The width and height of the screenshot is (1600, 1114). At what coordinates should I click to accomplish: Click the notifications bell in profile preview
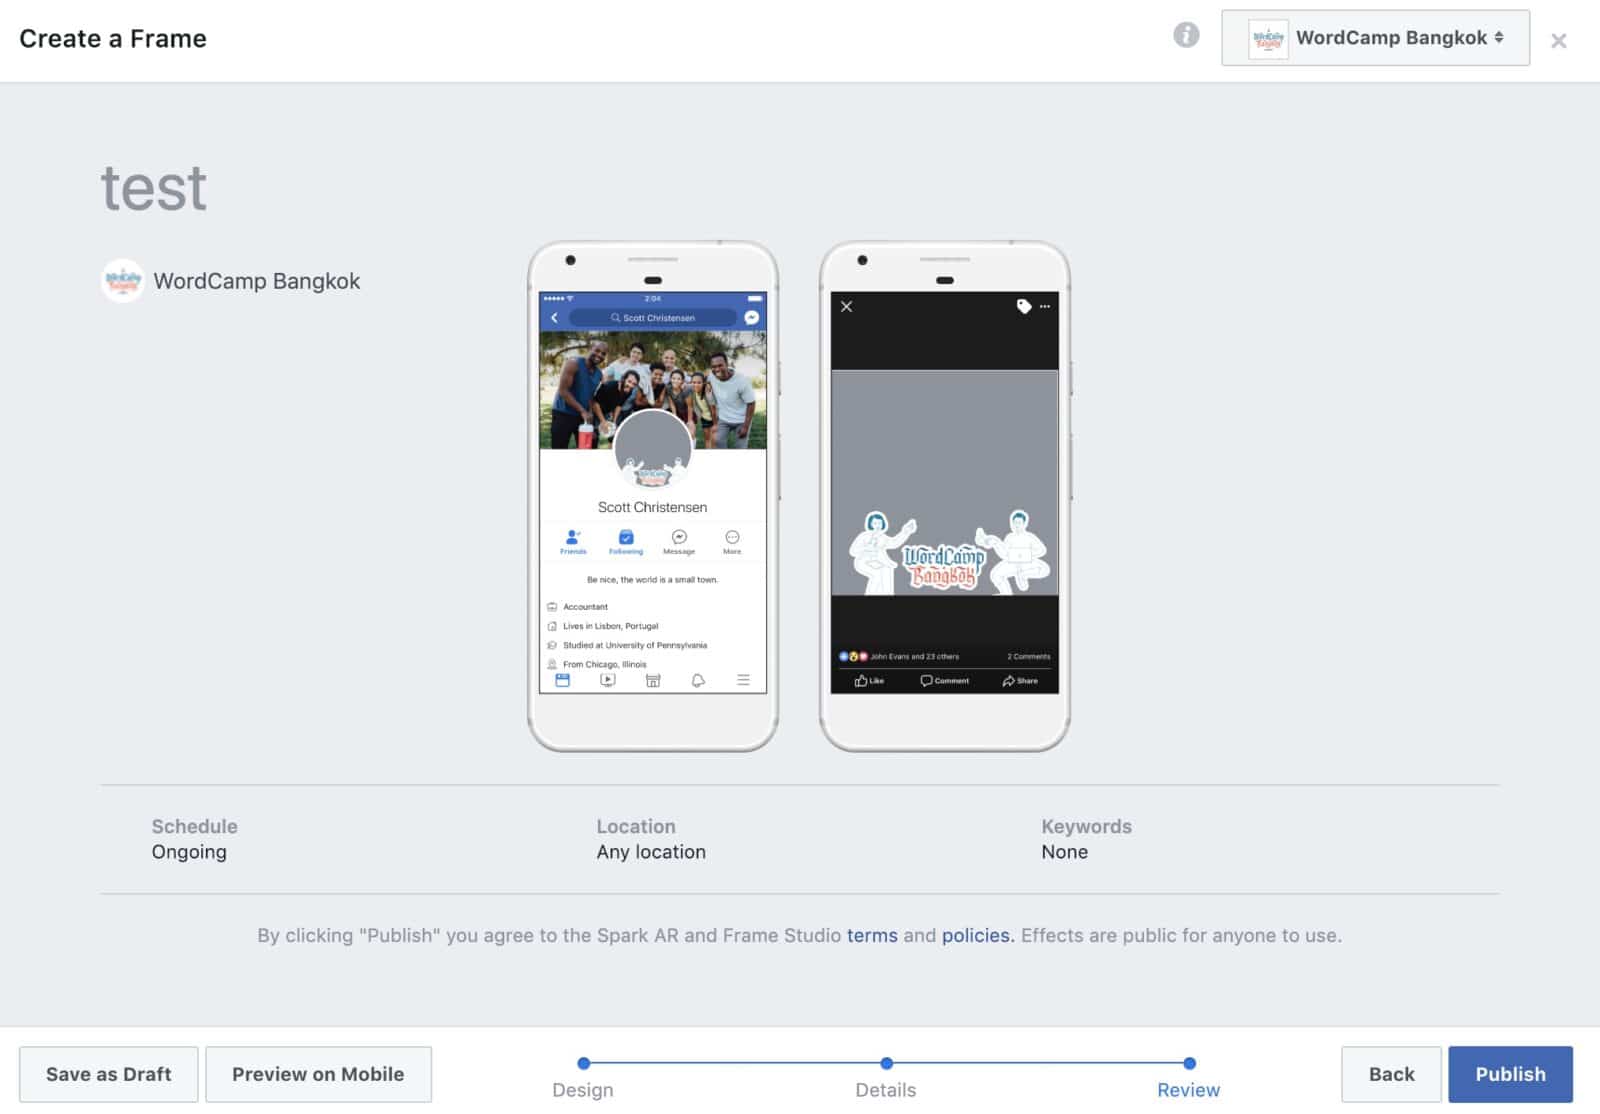(698, 680)
